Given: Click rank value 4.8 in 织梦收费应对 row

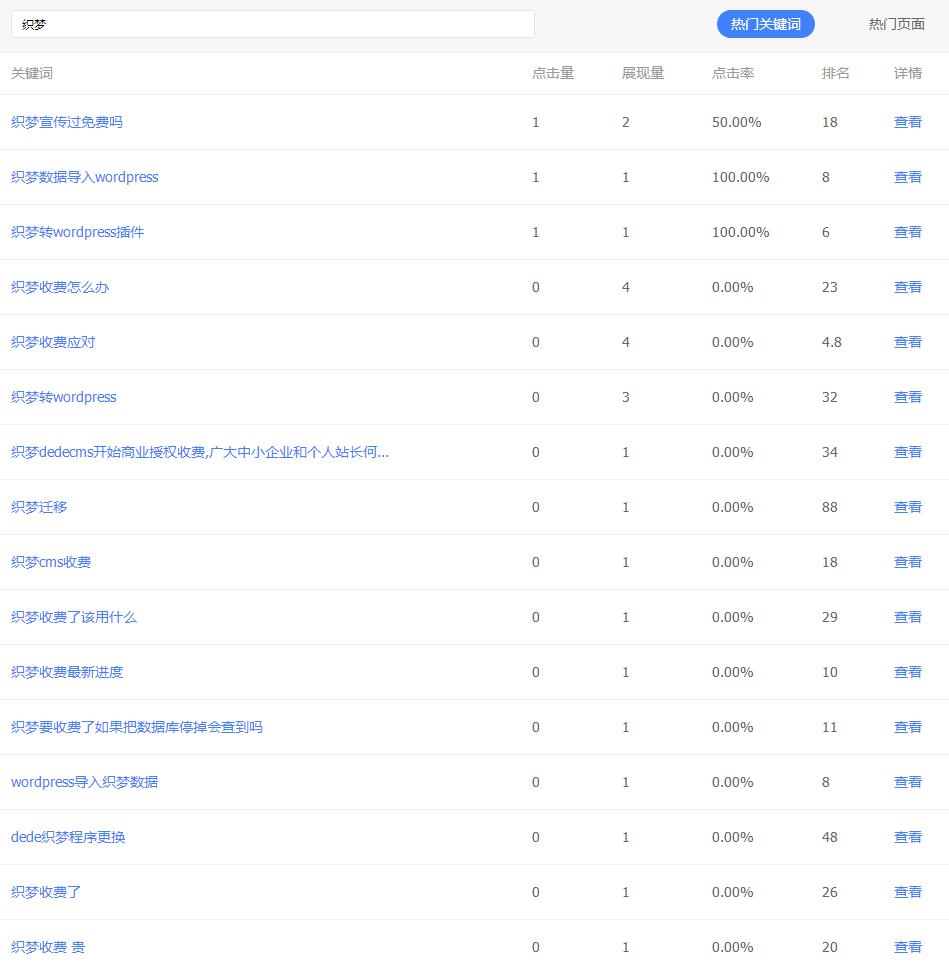Looking at the screenshot, I should [x=831, y=342].
